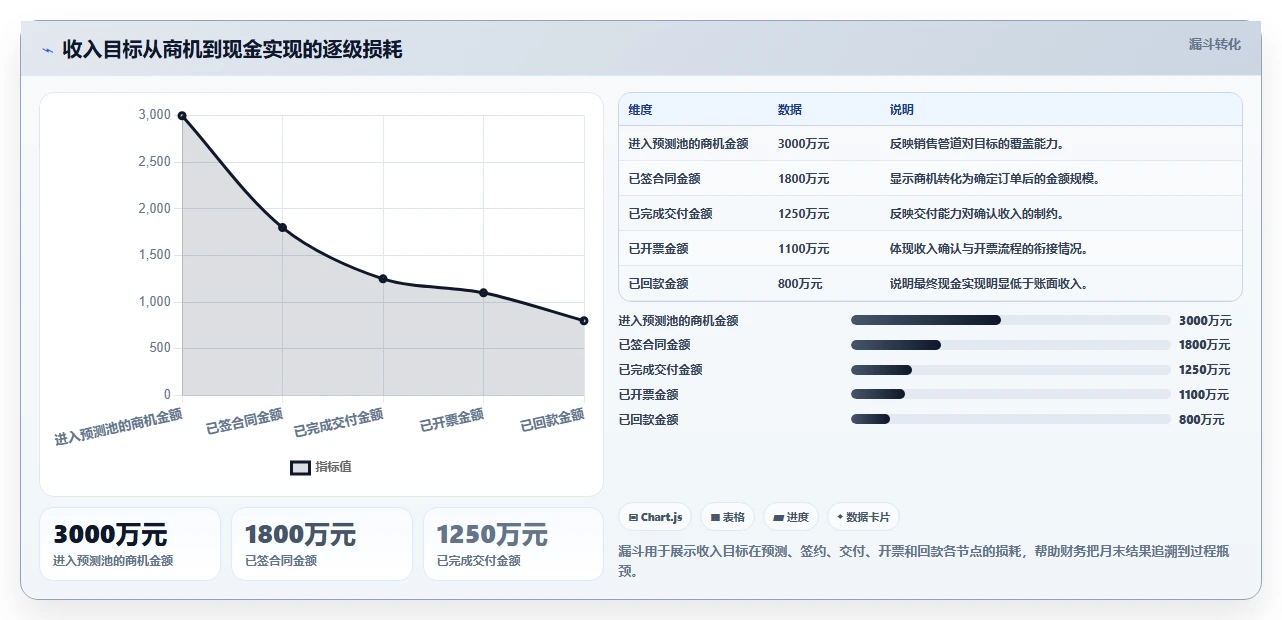Click the chart point above 已开票金额

point(483,293)
